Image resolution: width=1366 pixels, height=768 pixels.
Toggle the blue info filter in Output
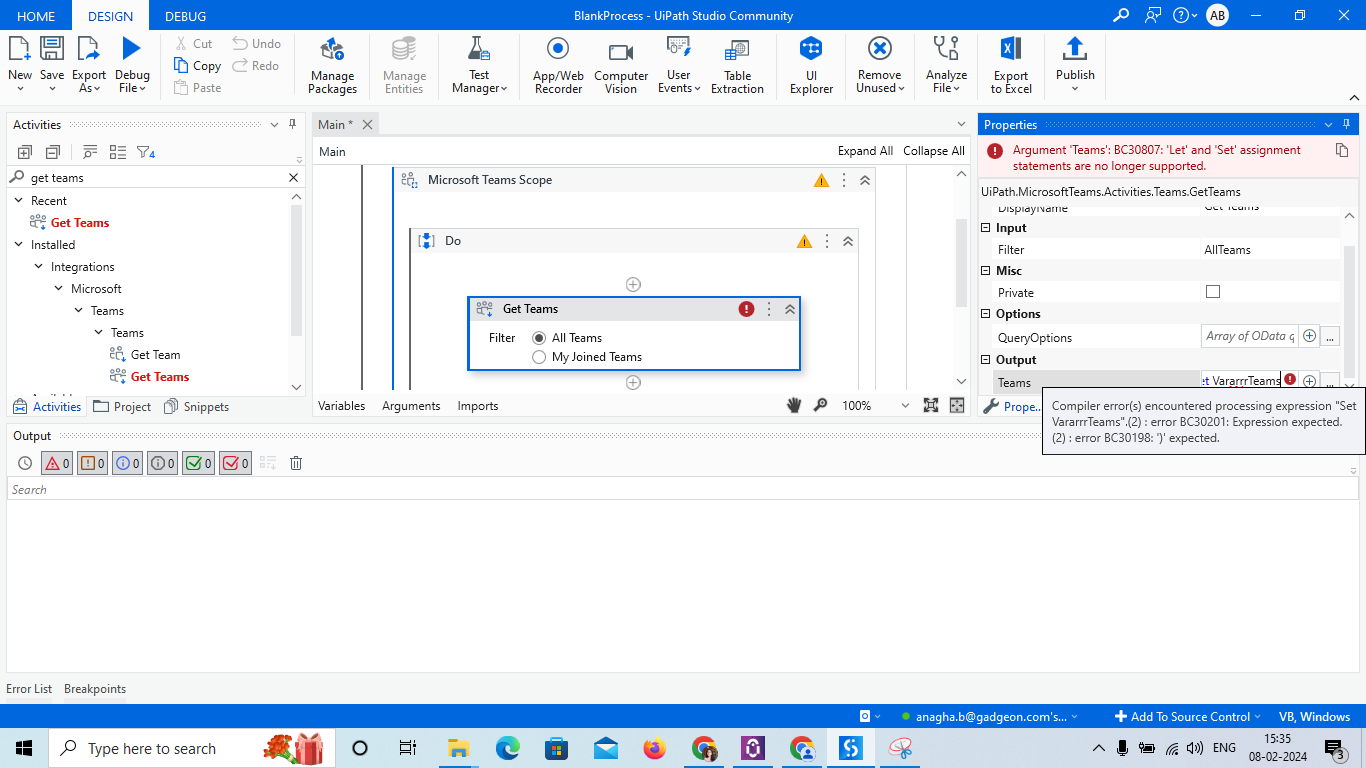coord(127,463)
